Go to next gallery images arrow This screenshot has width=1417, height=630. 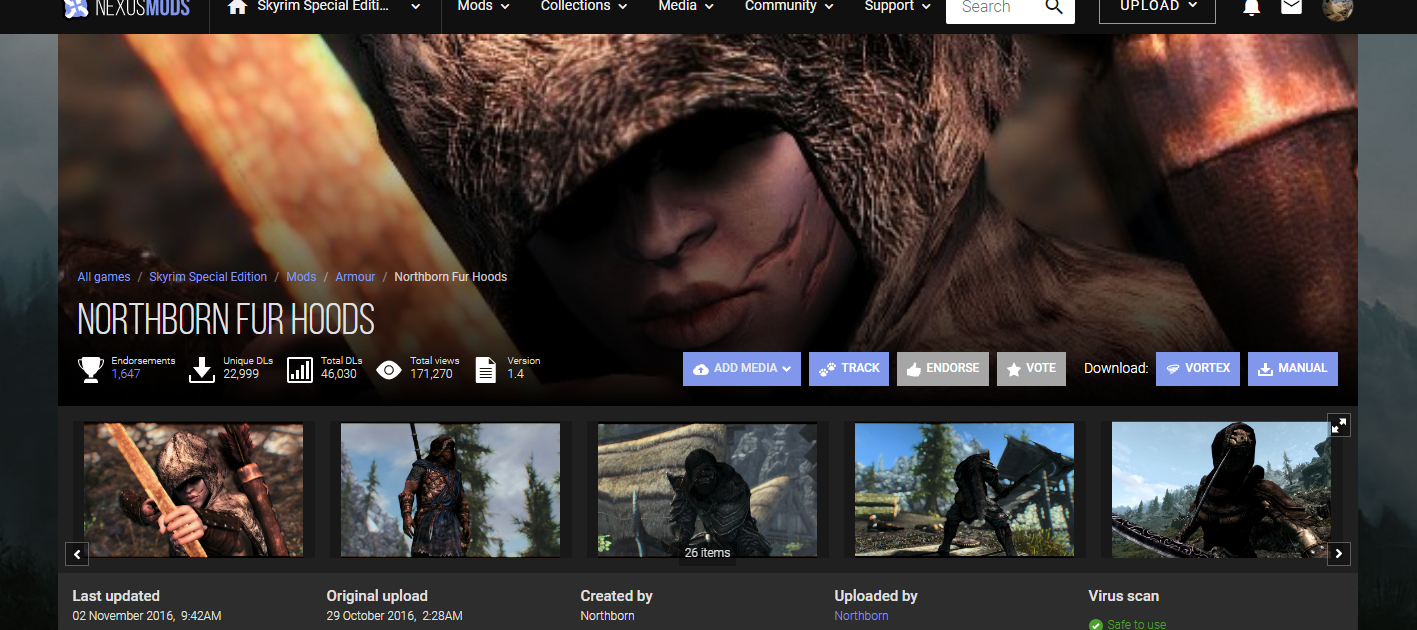[1339, 553]
